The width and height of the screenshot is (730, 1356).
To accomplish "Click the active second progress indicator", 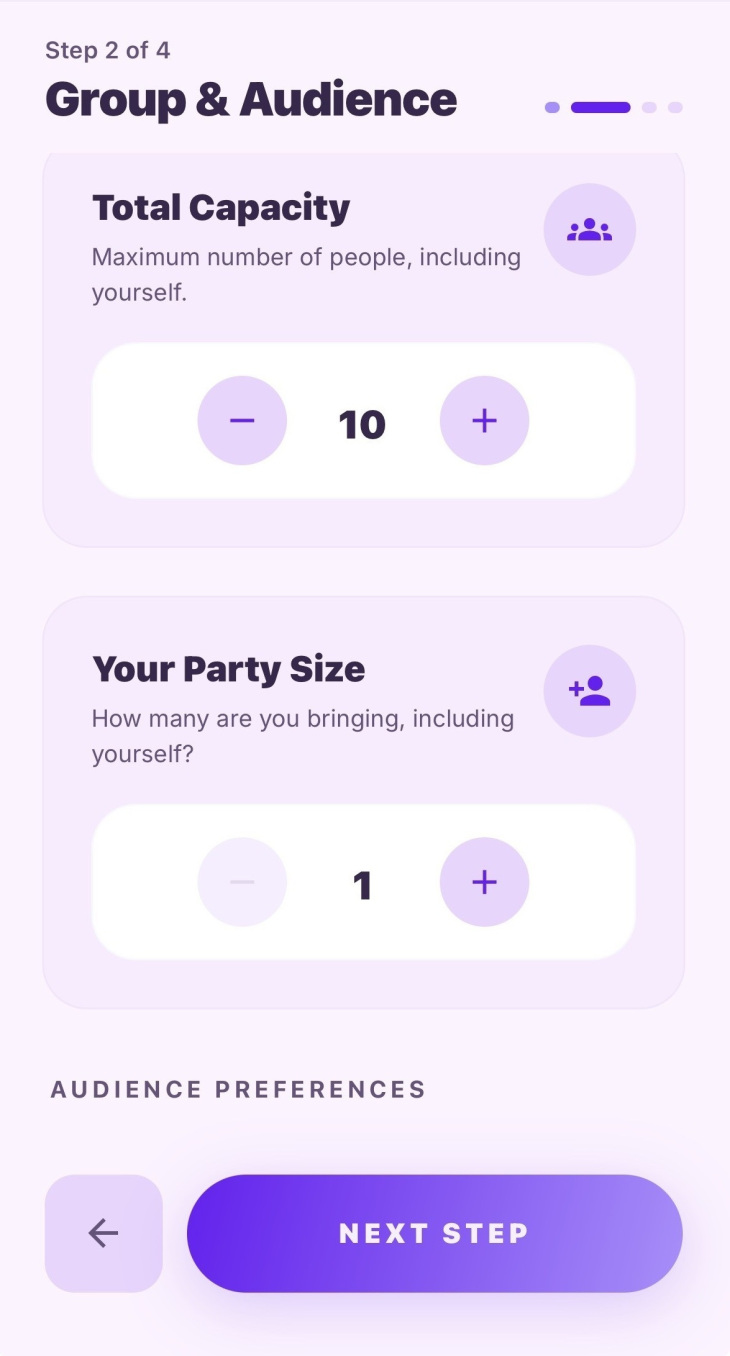I will 600,108.
